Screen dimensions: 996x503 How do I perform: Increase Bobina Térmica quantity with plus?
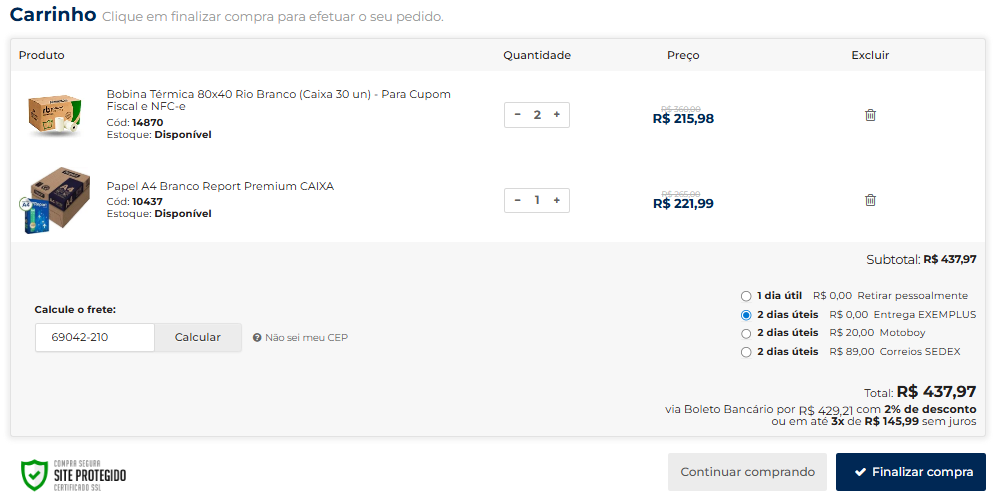pos(556,115)
